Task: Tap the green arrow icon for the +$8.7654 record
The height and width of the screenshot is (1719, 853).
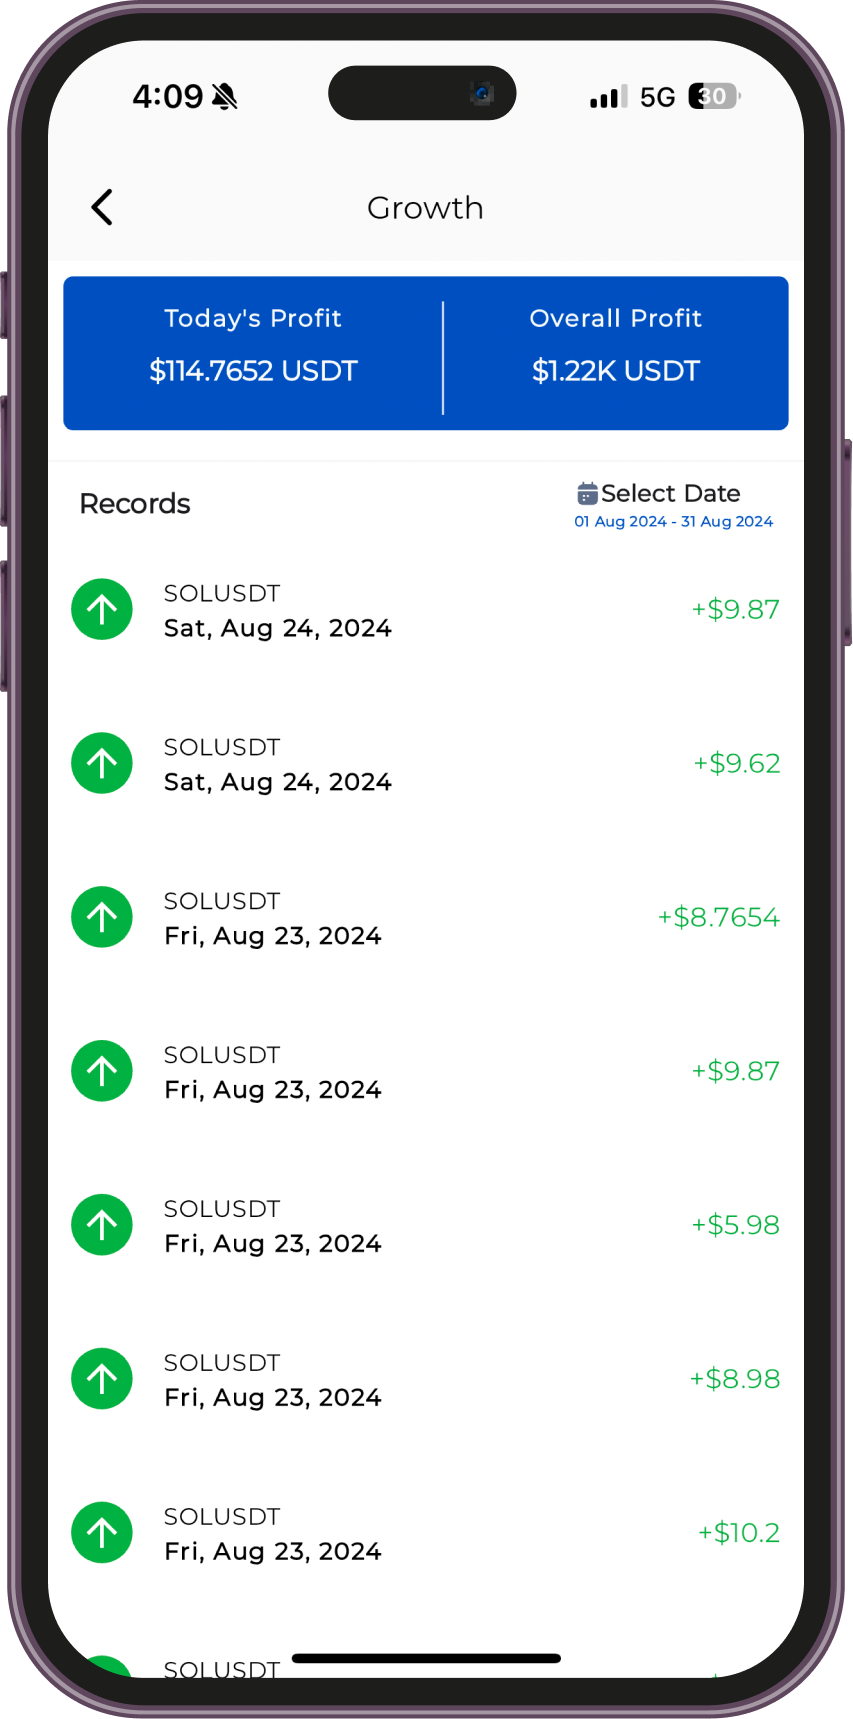Action: pyautogui.click(x=102, y=917)
